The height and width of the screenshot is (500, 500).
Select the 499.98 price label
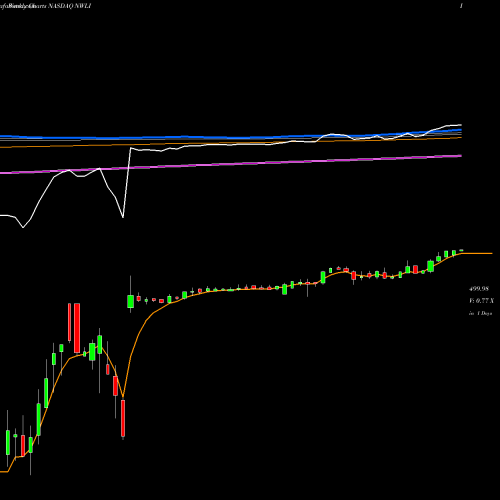(x=479, y=289)
